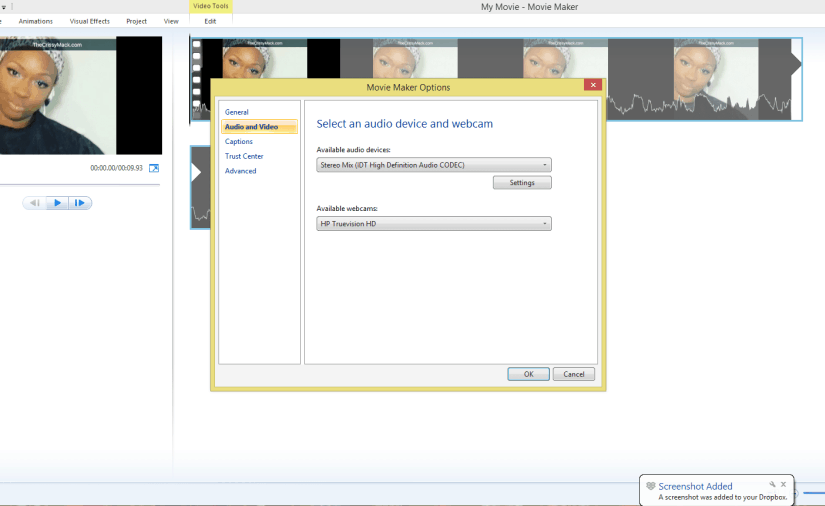The height and width of the screenshot is (506, 825).
Task: Open the Visual Effects ribbon tab
Action: tap(89, 21)
